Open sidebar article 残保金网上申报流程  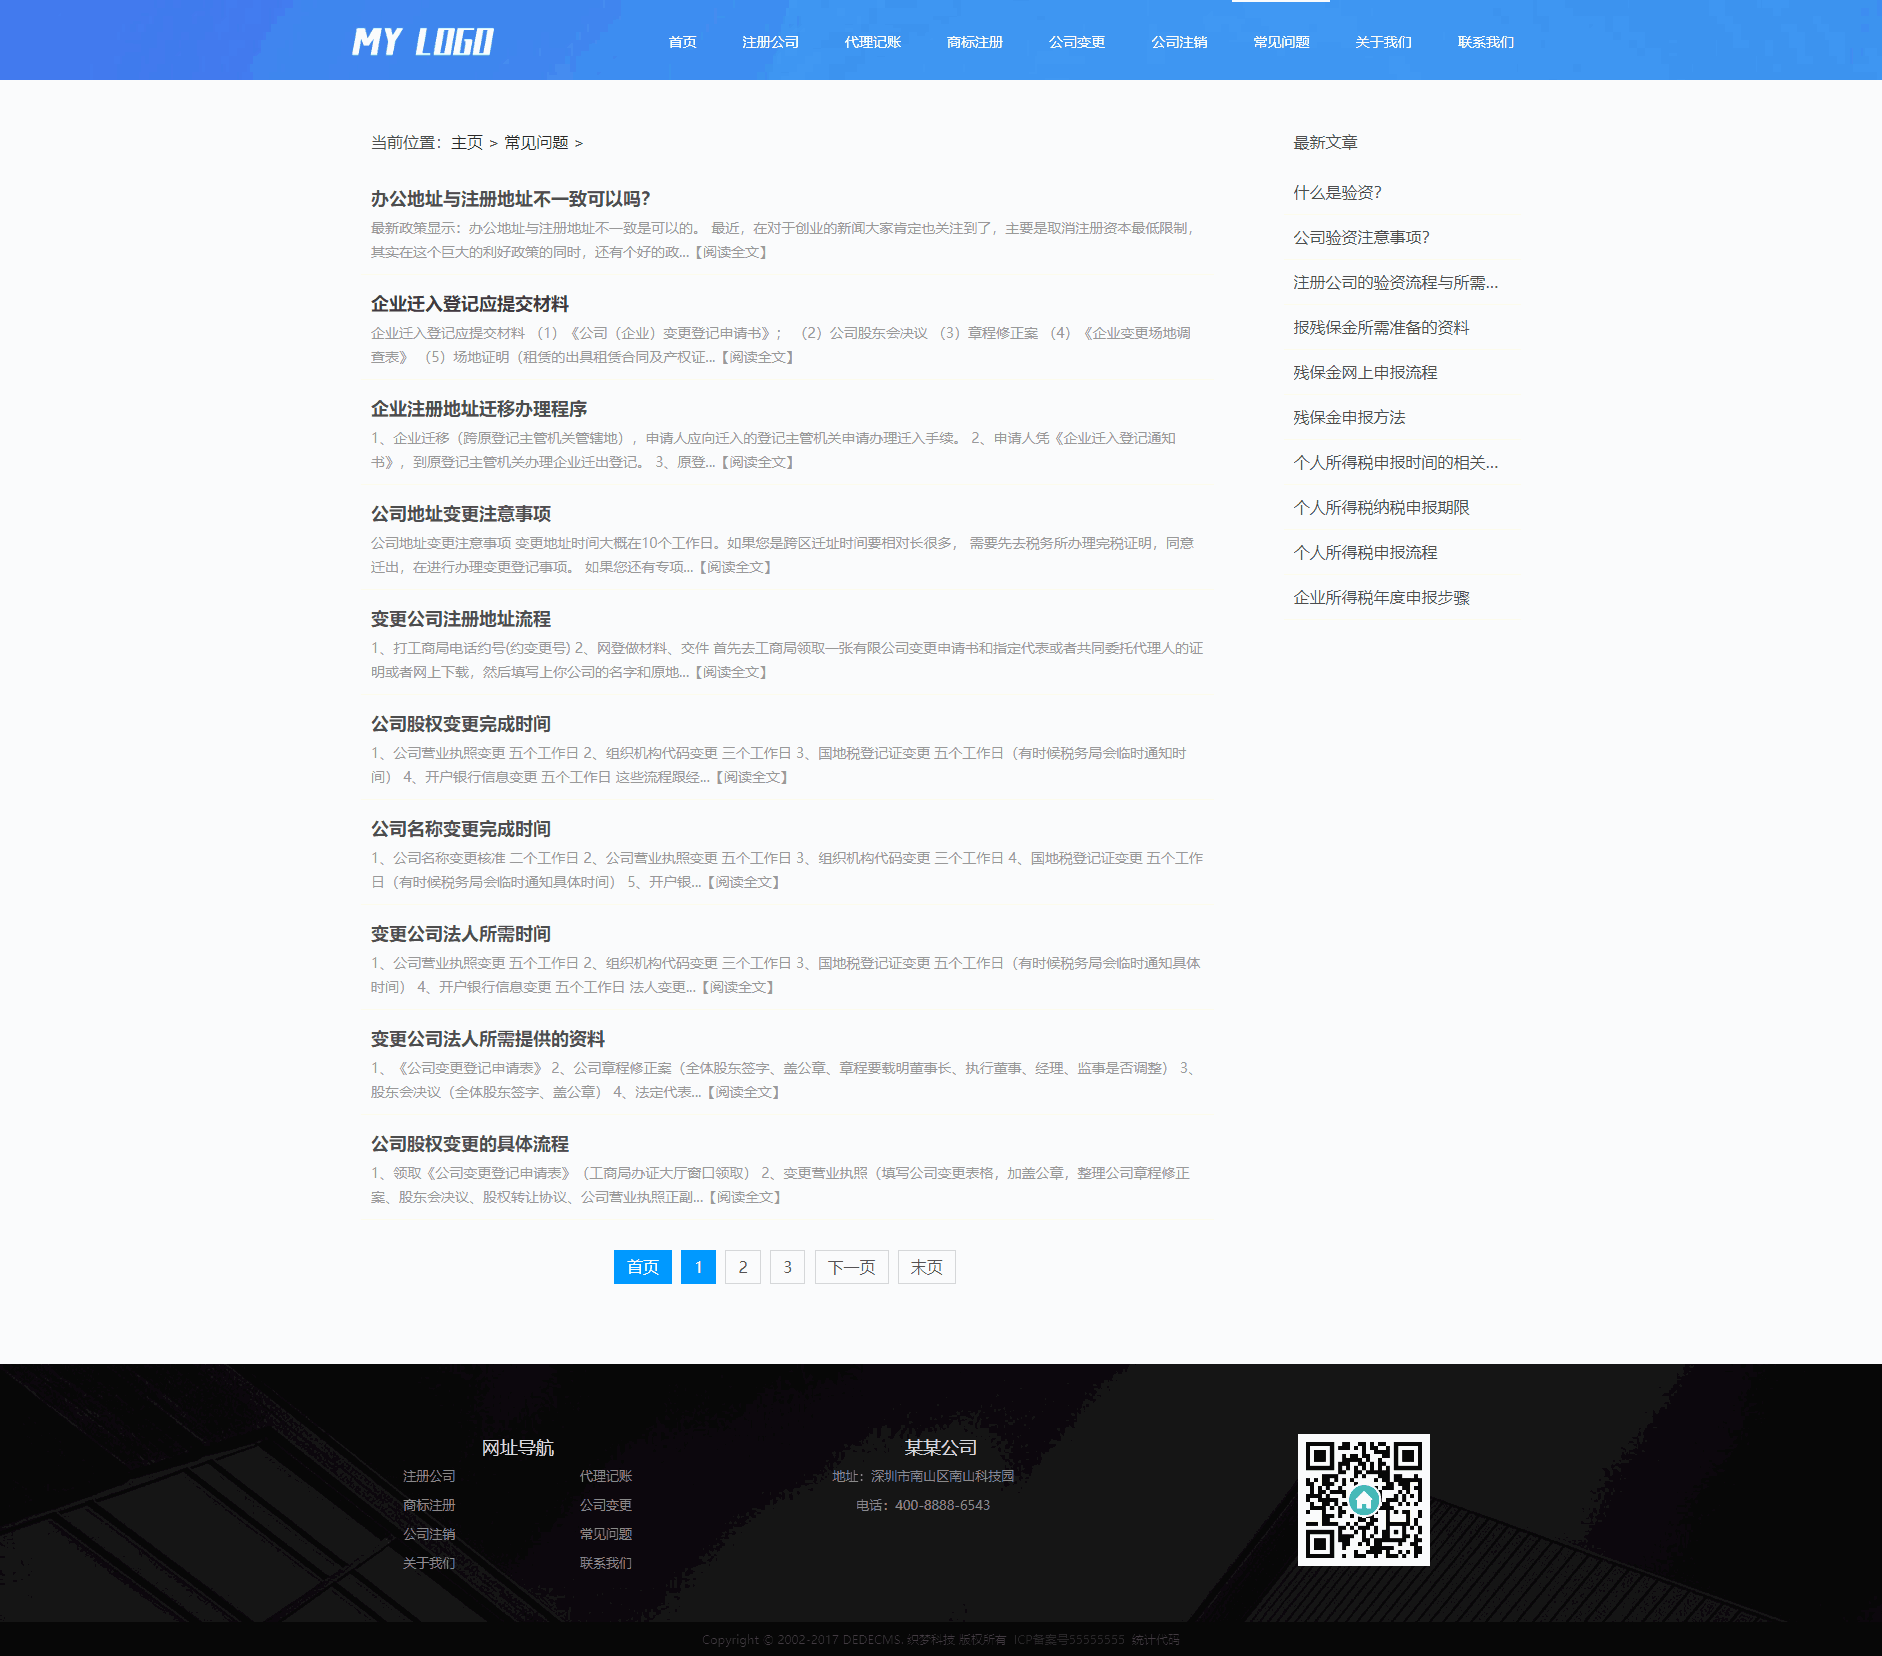point(1365,373)
